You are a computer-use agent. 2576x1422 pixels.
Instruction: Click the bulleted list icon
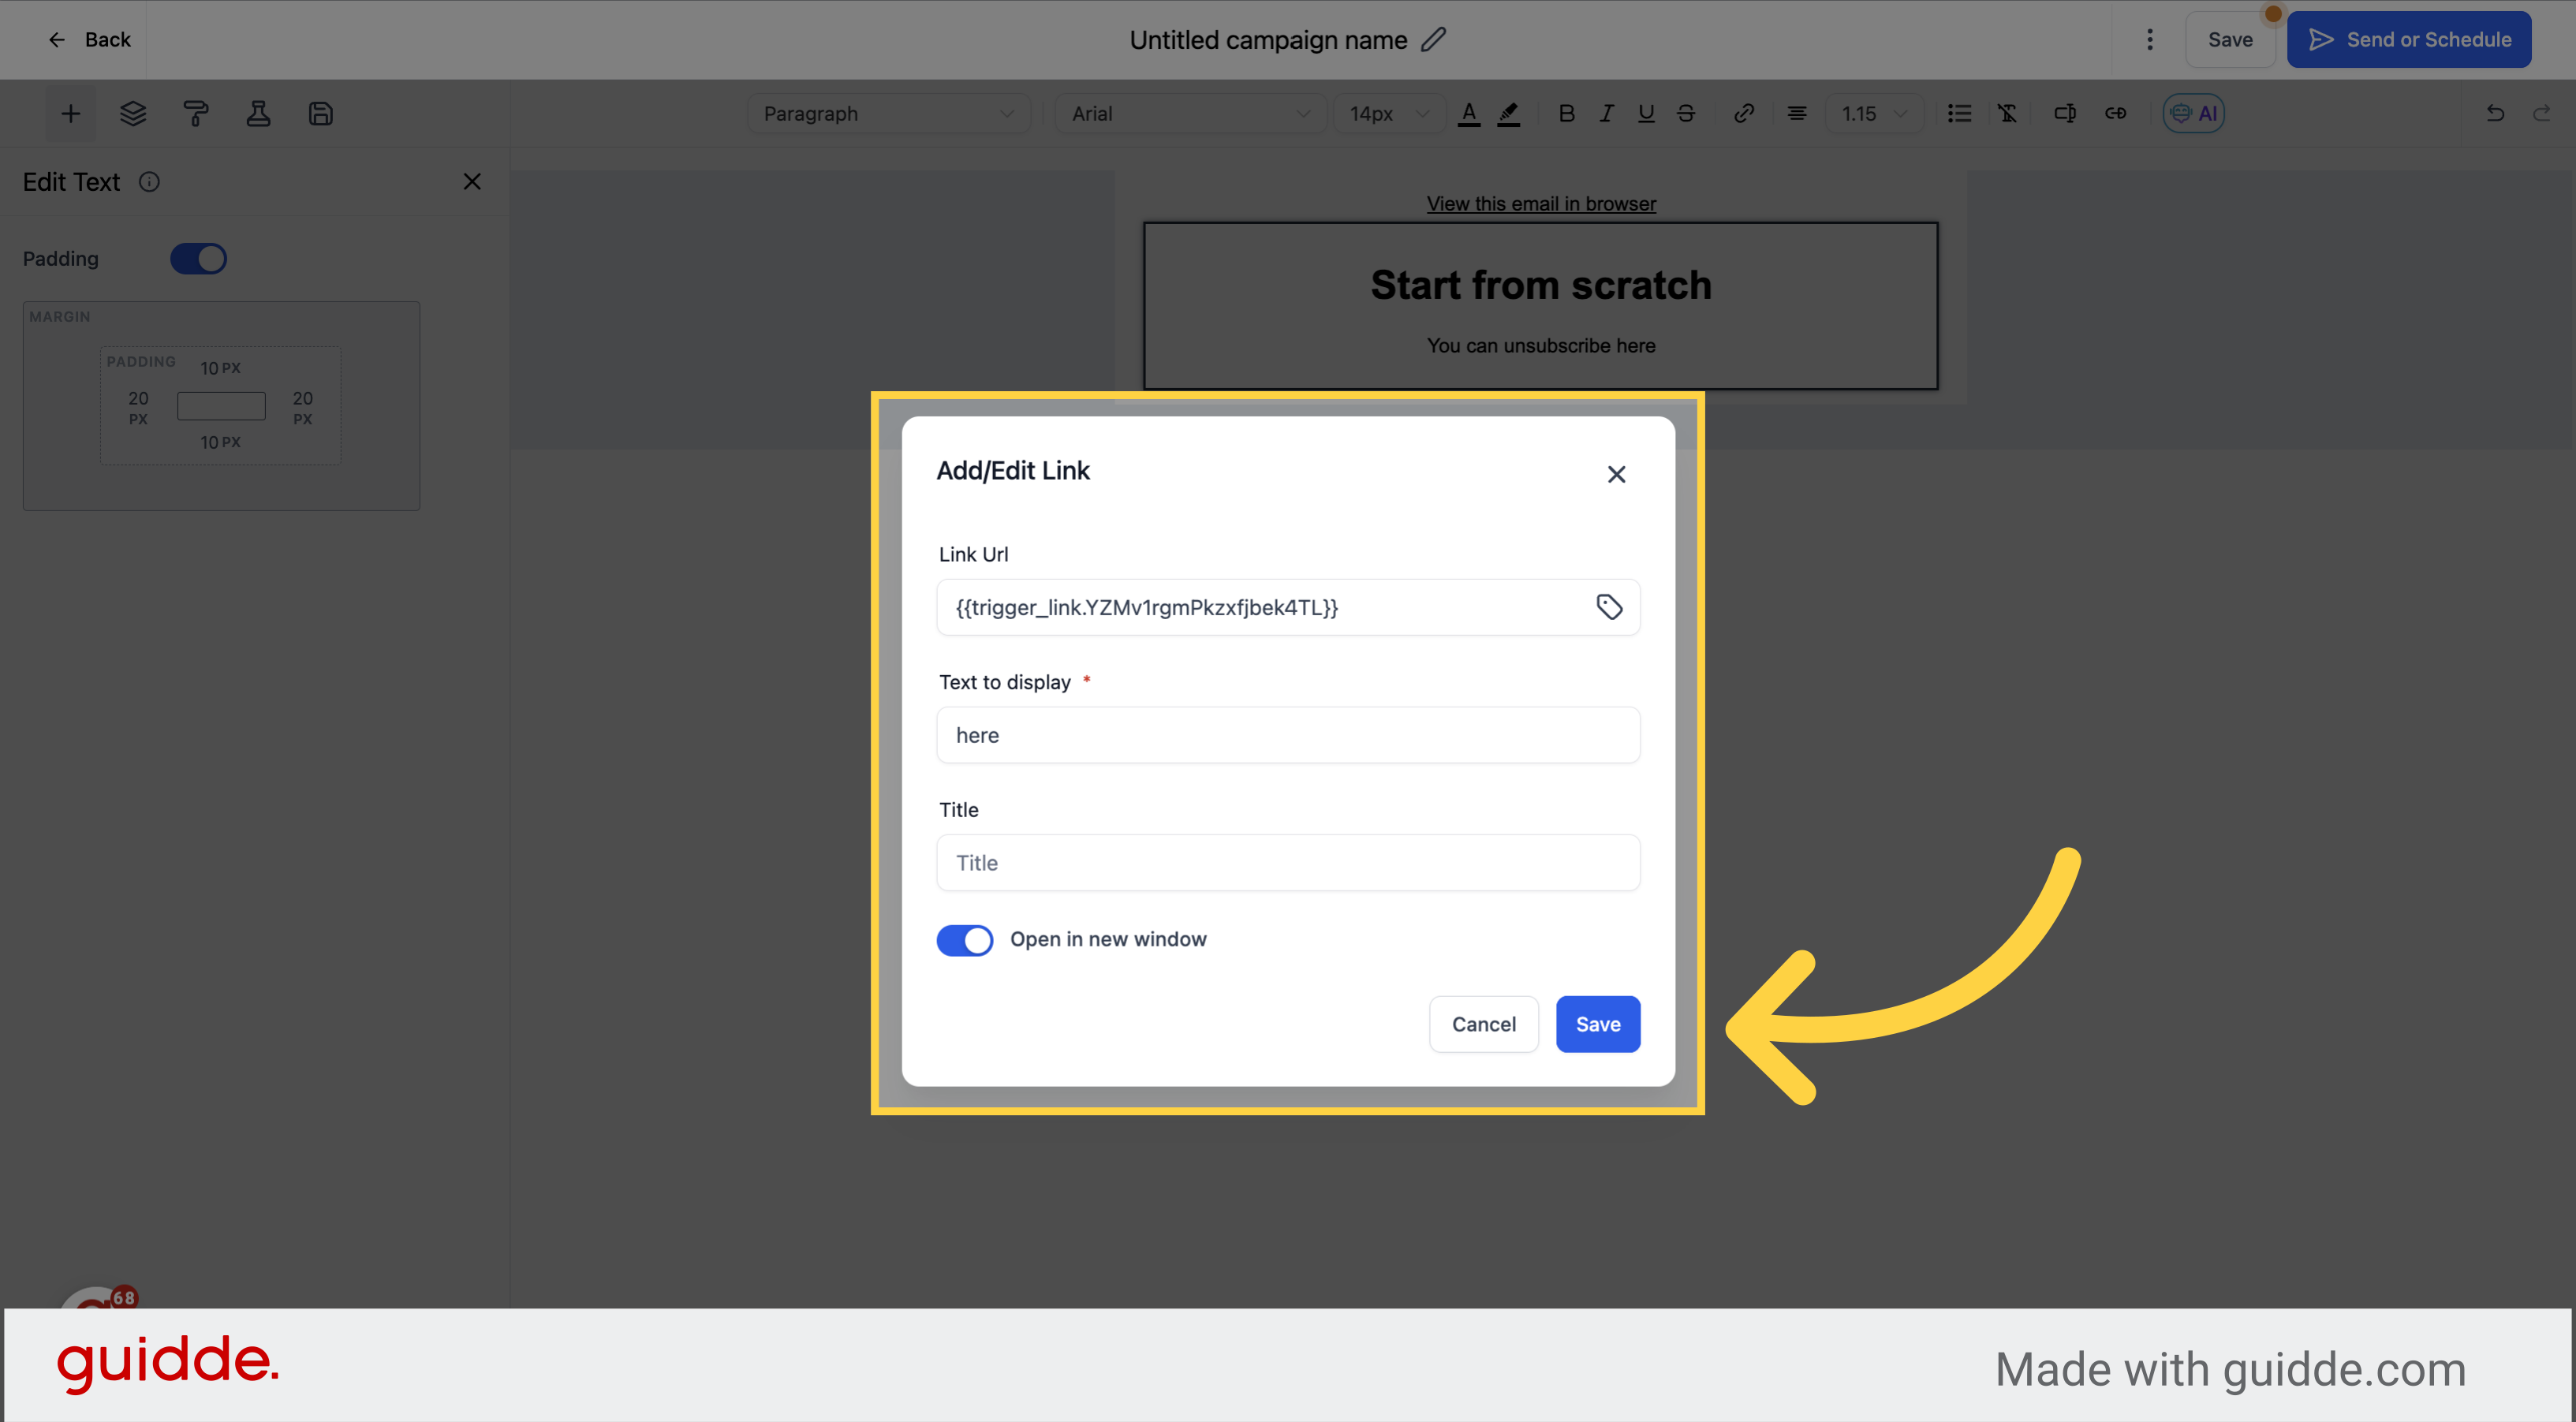pyautogui.click(x=1960, y=114)
